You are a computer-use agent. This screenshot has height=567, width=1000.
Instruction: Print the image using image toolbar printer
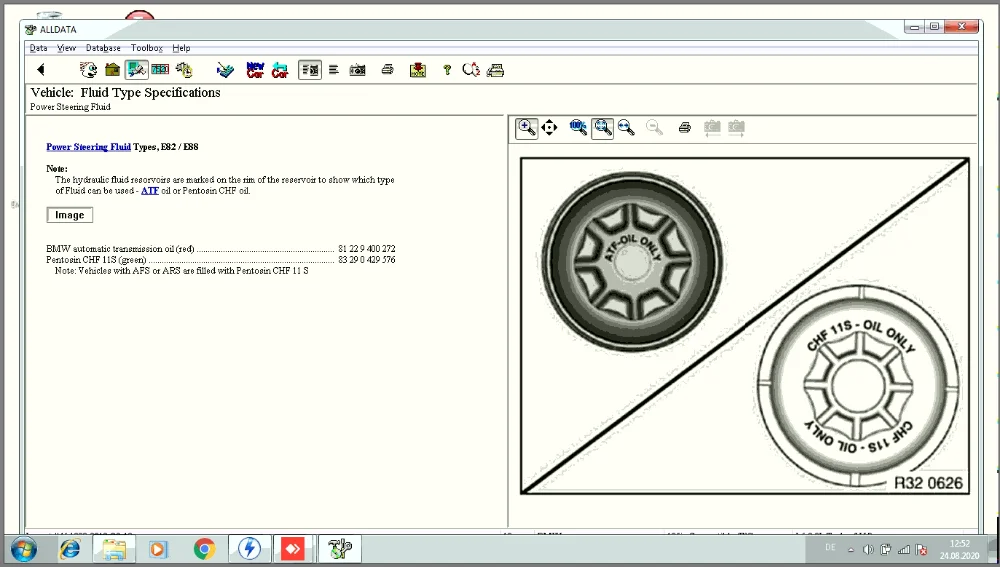click(685, 128)
